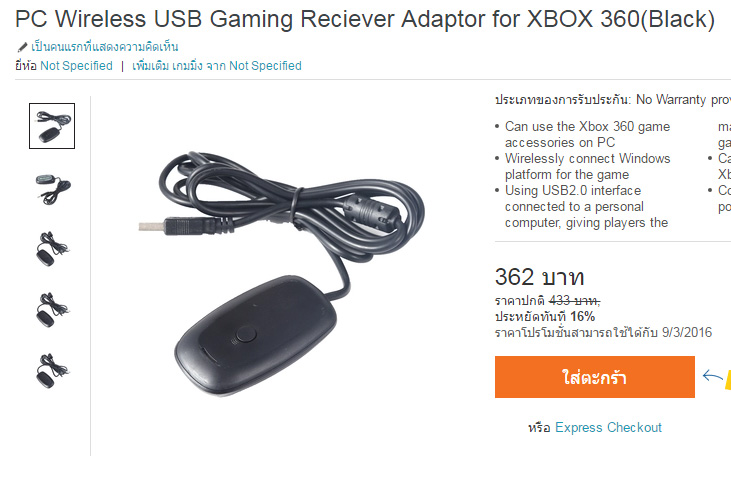Open the Not Specified brand link

(x=76, y=66)
